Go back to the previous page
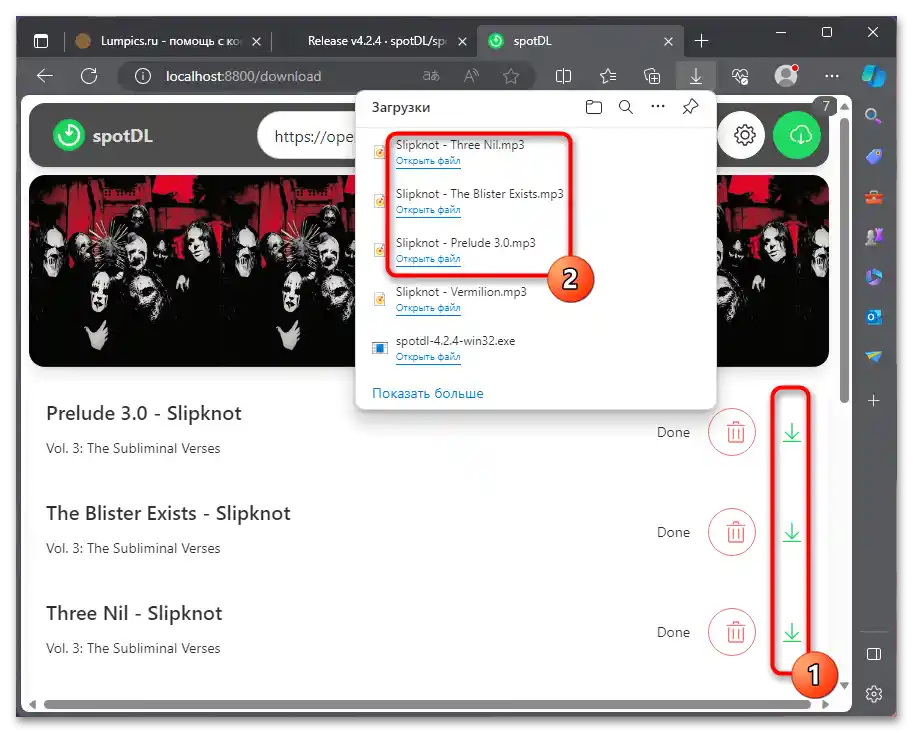 tap(44, 76)
